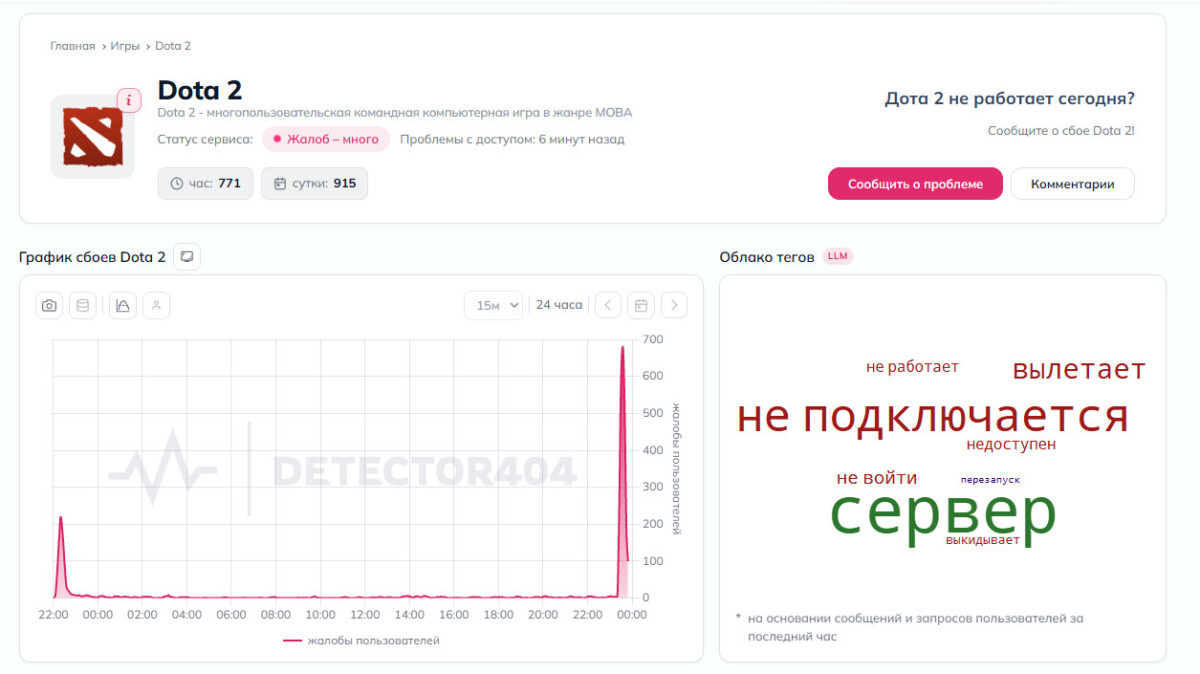Select the сутки: 915 counter

tap(314, 183)
